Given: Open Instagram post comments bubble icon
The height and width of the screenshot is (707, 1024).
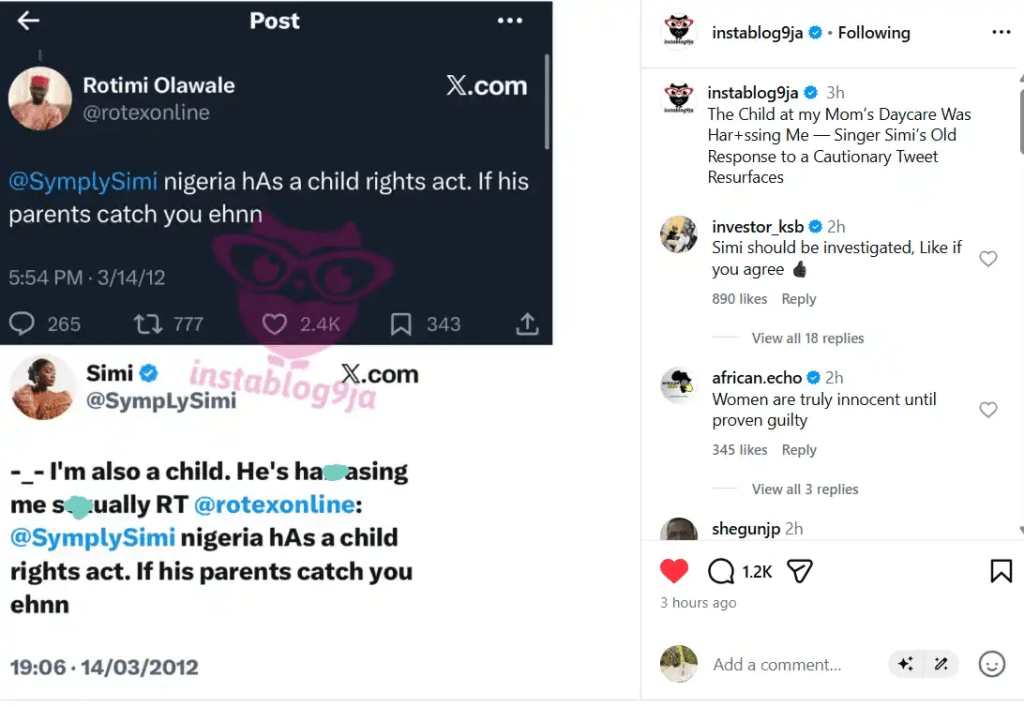Looking at the screenshot, I should click(721, 571).
